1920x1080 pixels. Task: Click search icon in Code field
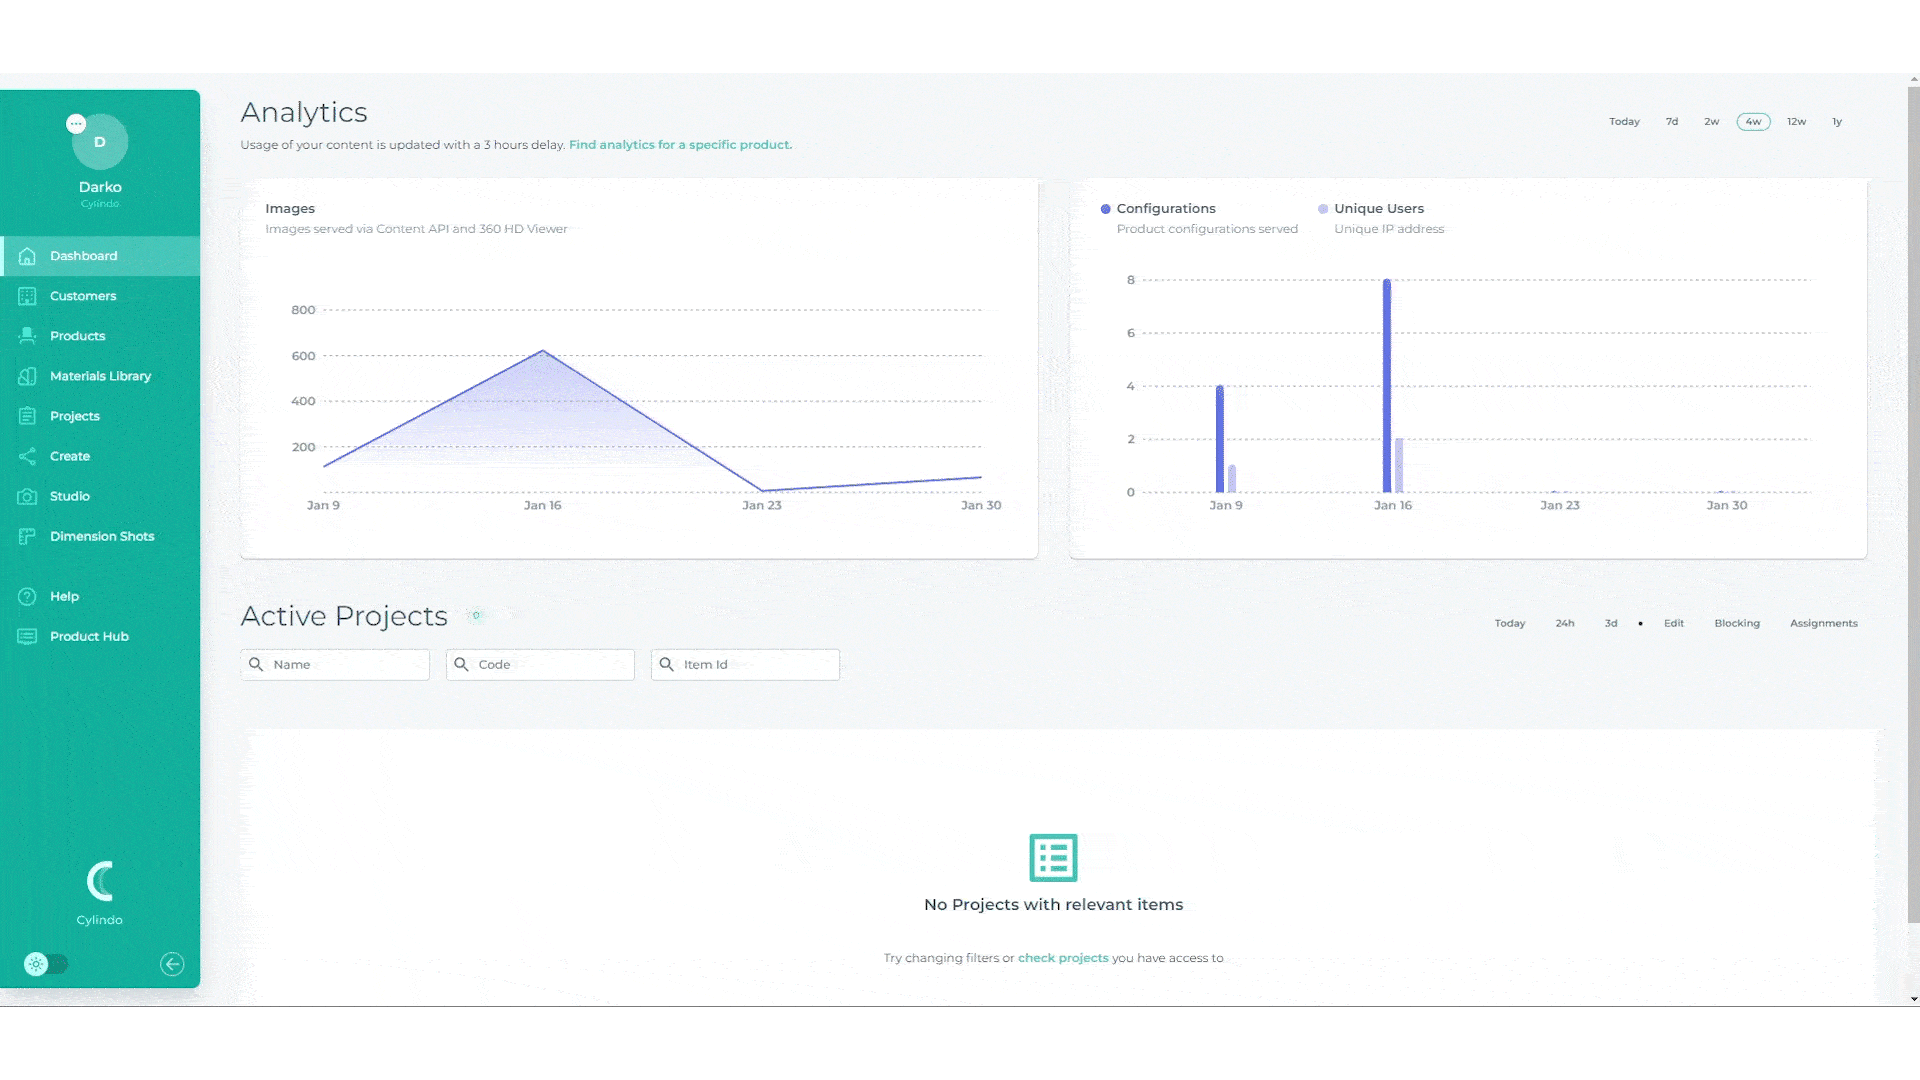461,664
